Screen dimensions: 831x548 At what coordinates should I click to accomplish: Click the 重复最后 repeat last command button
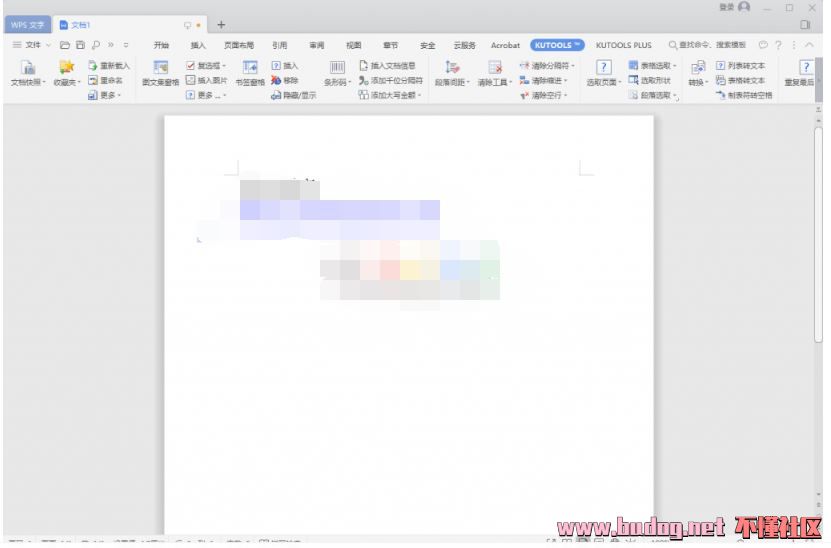(x=800, y=73)
